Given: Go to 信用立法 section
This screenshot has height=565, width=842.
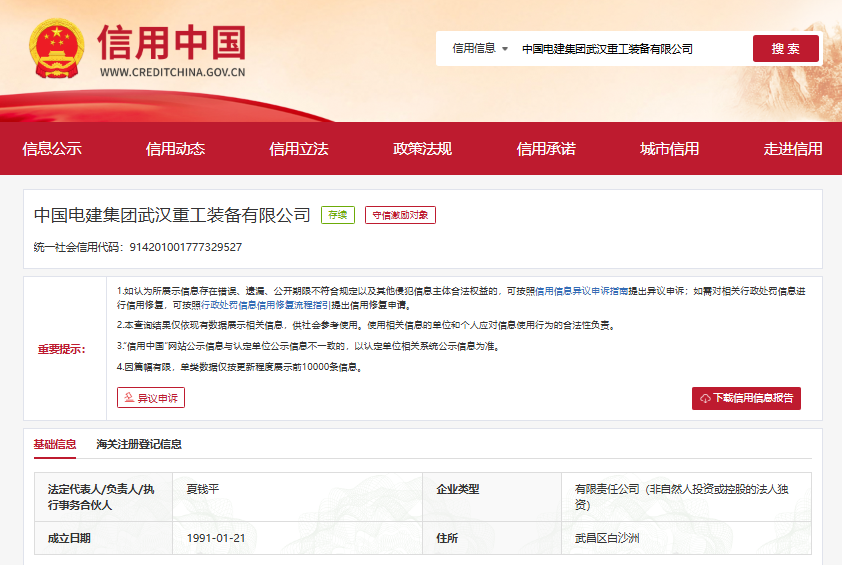Looking at the screenshot, I should click(299, 149).
